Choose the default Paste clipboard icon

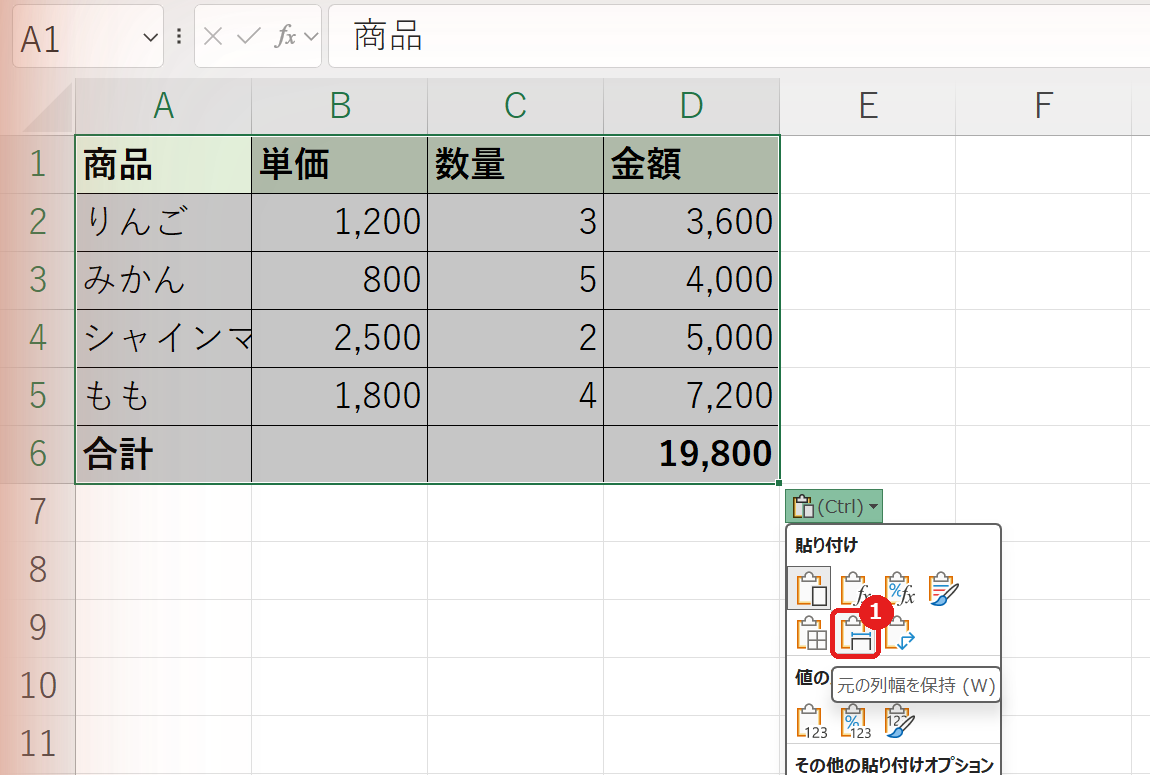point(810,588)
